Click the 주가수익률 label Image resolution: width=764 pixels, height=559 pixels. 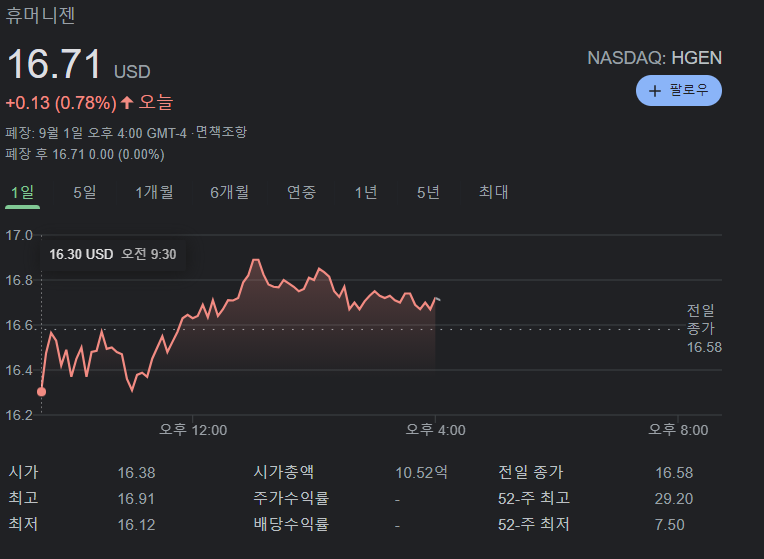[x=291, y=498]
